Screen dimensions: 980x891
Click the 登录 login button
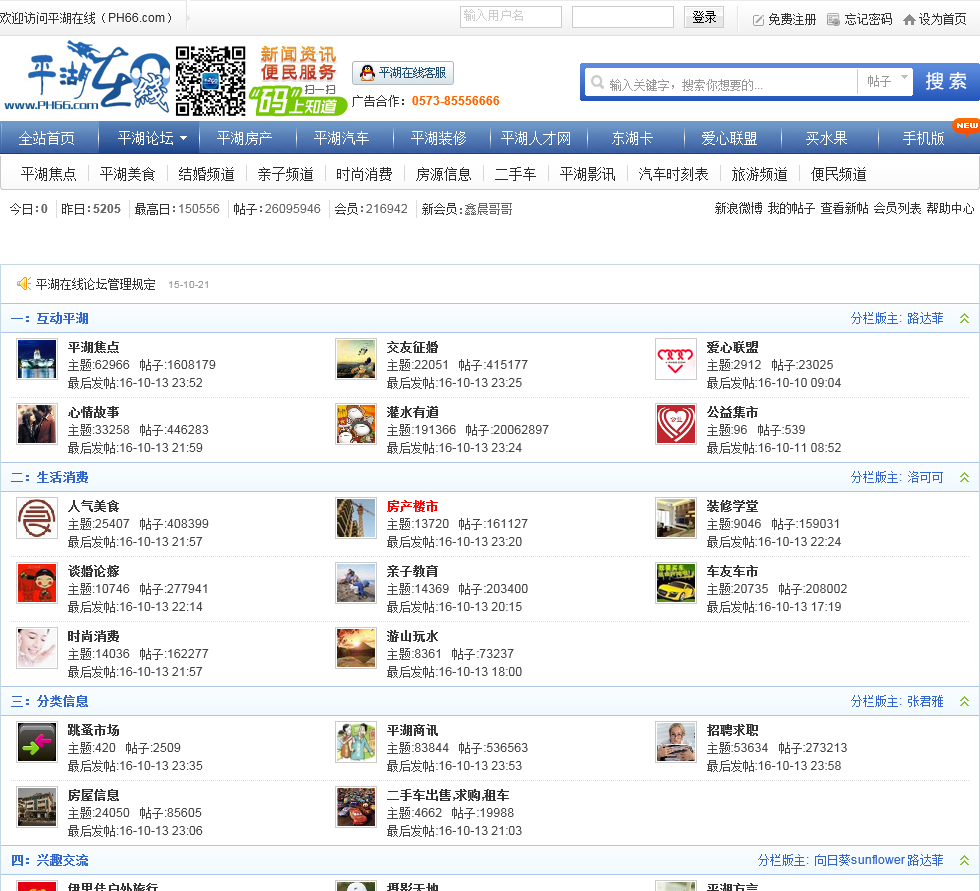pyautogui.click(x=704, y=17)
